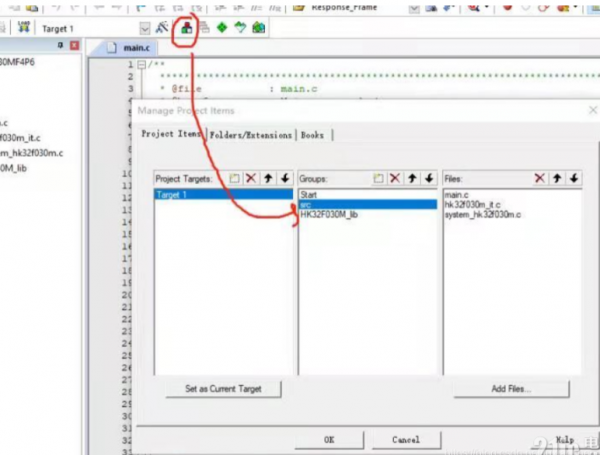Move selected group down with arrow
The width and height of the screenshot is (600, 455).
click(429, 177)
